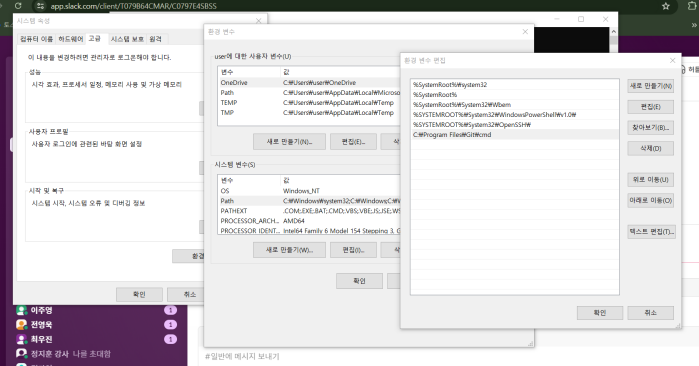The width and height of the screenshot is (699, 366).
Task: Click 이주영 avatar in Slack sidebar
Action: click(21, 310)
